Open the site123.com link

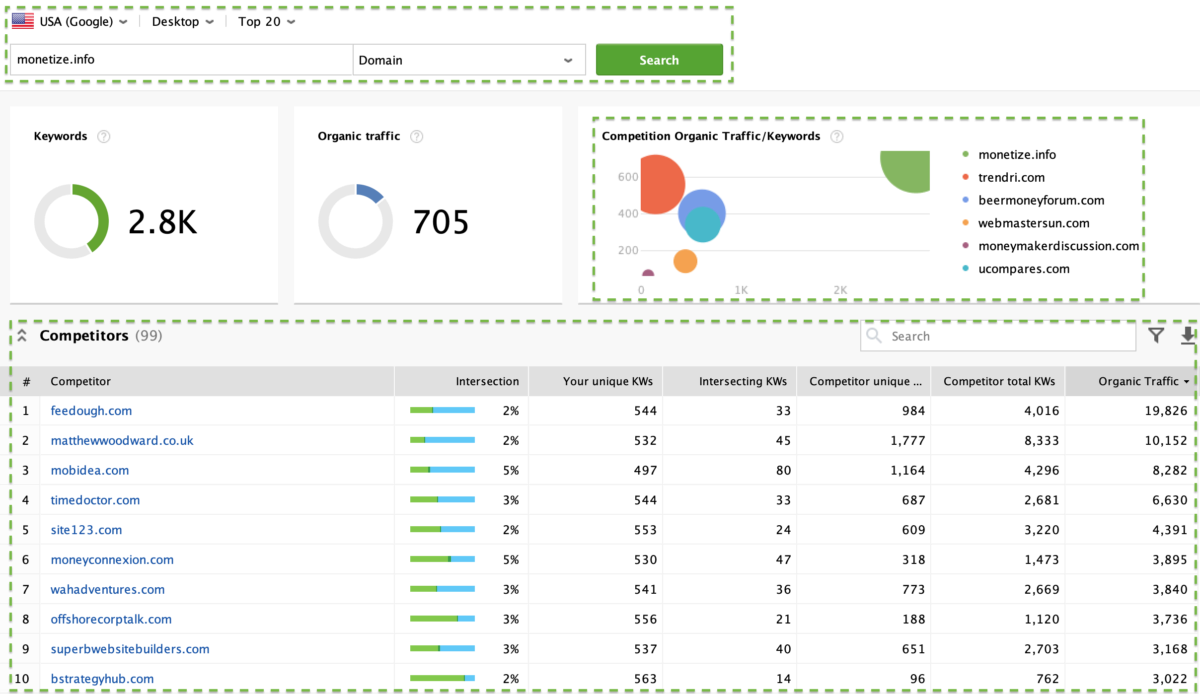point(86,530)
